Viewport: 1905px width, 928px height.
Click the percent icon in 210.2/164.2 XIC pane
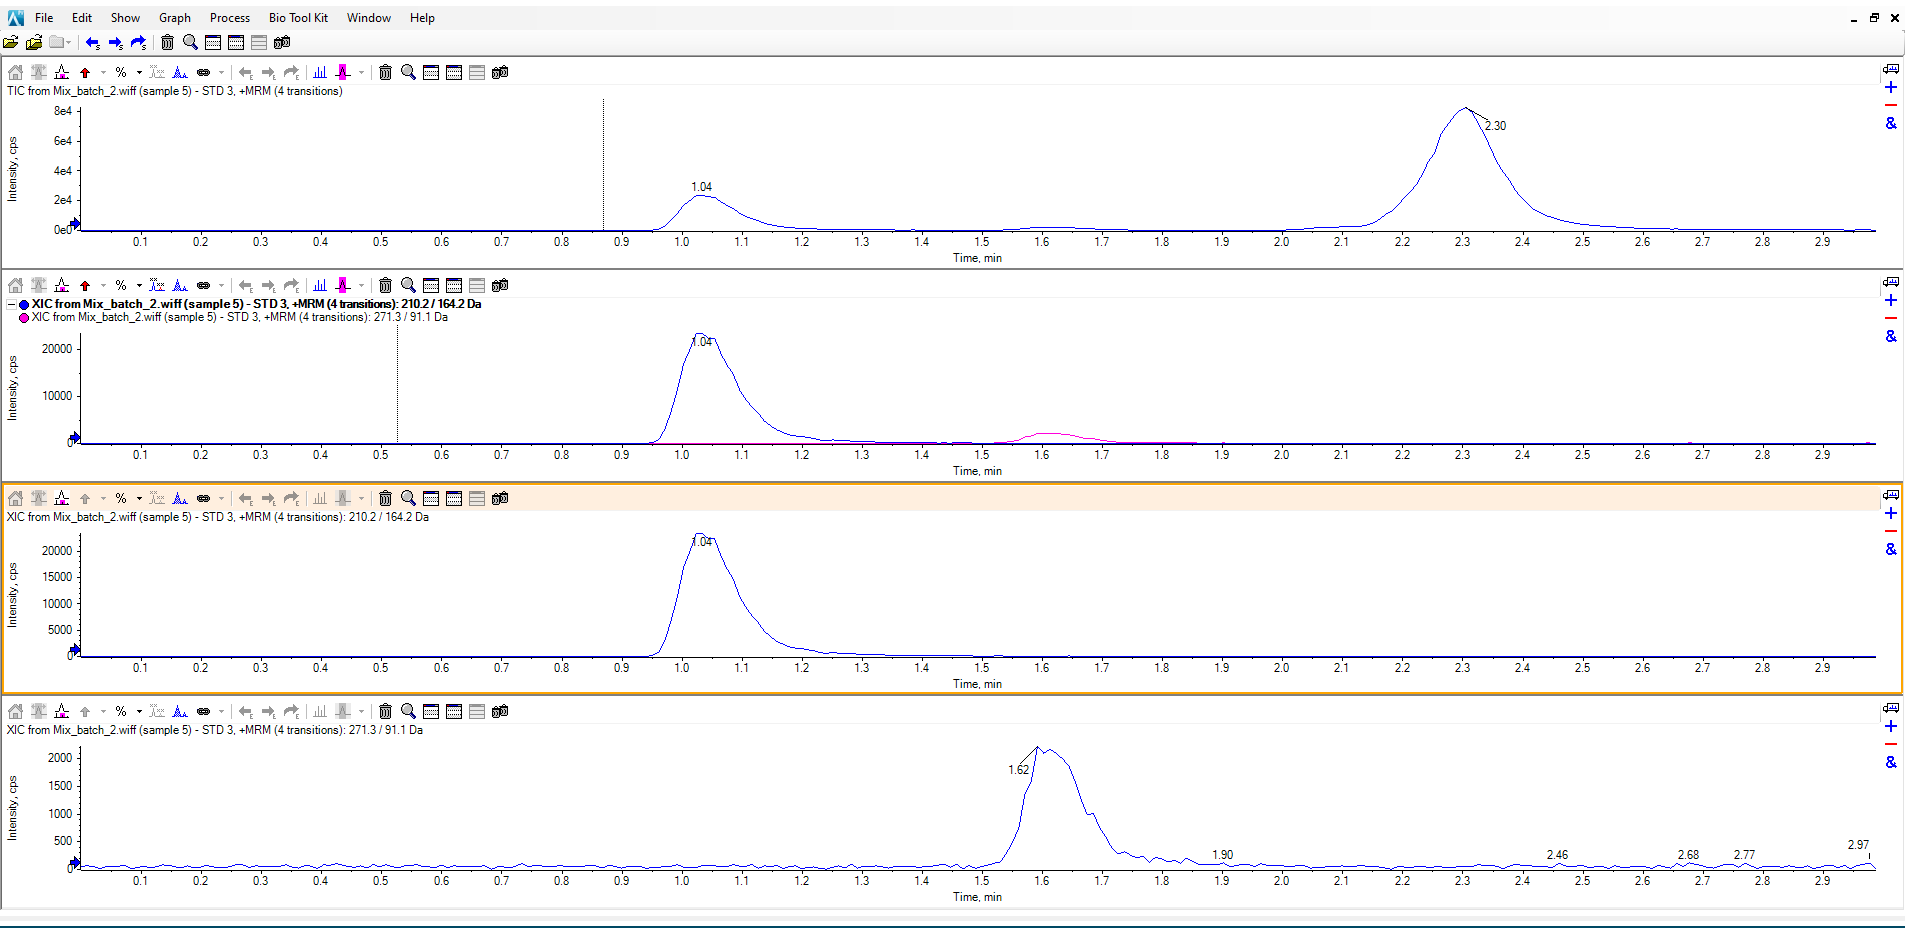(121, 498)
